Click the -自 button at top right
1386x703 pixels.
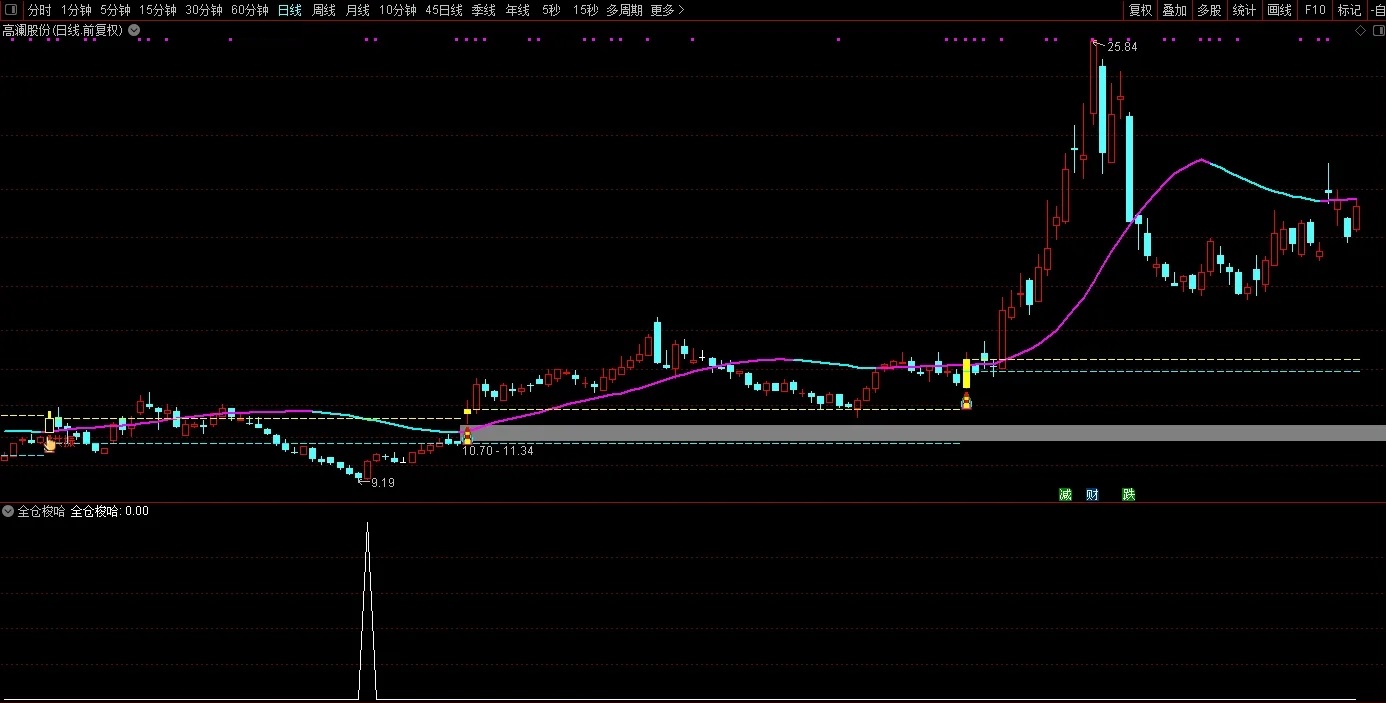(1377, 10)
